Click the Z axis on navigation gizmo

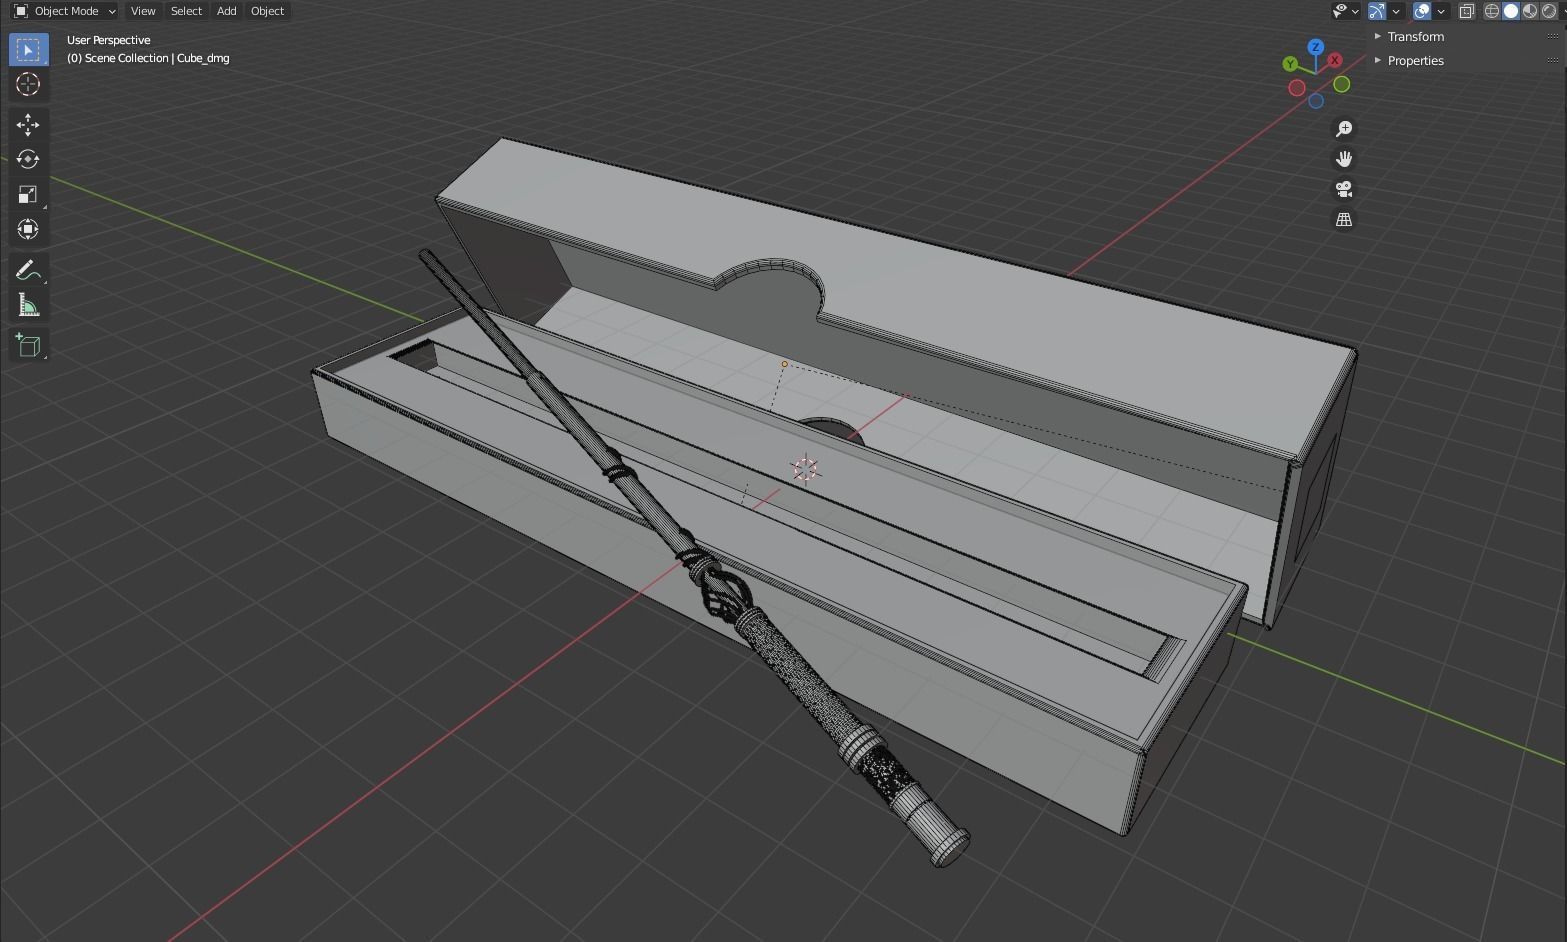tap(1315, 46)
